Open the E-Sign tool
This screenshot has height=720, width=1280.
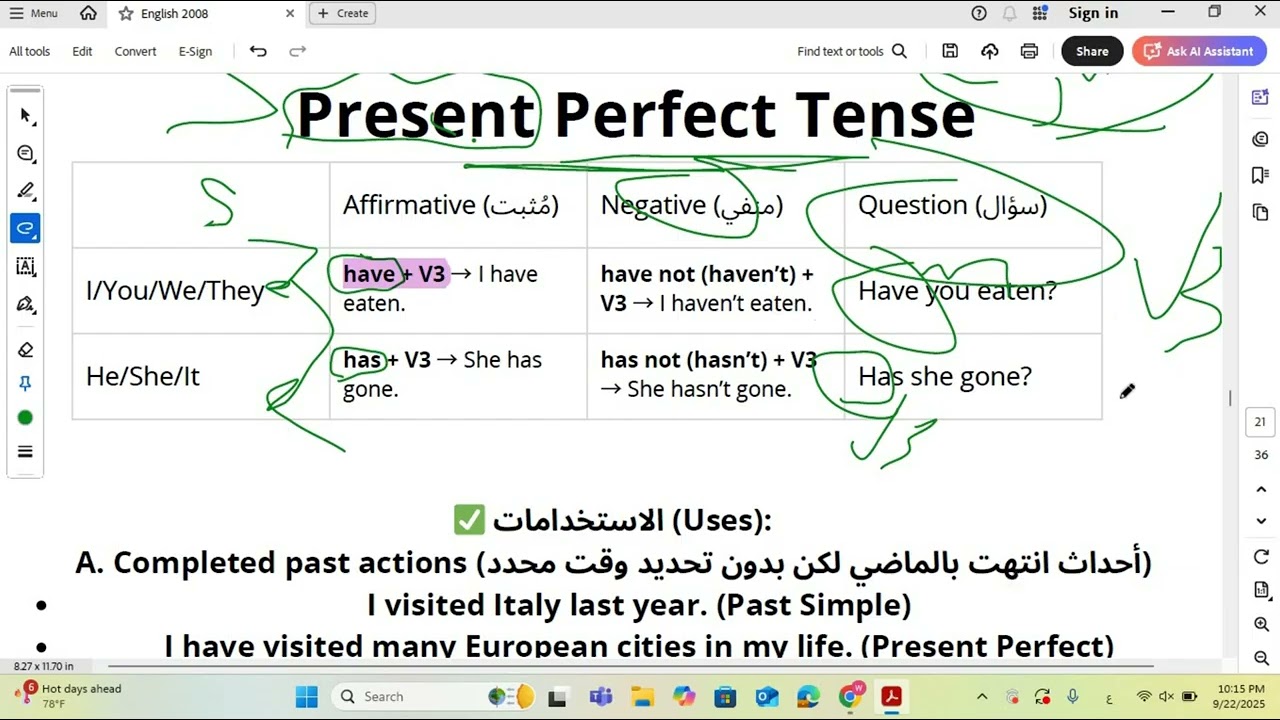195,51
